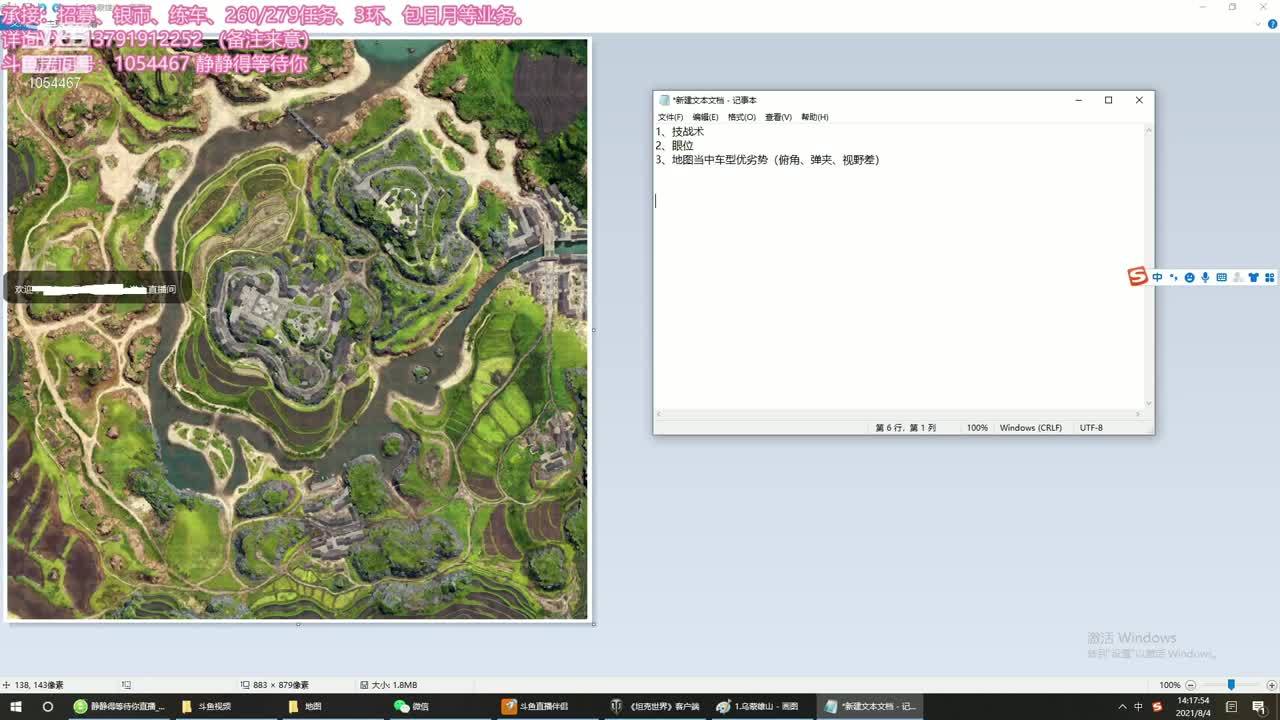Screen dimensions: 1280x720
Task: Open the Sogou emoji face panel
Action: click(1189, 277)
